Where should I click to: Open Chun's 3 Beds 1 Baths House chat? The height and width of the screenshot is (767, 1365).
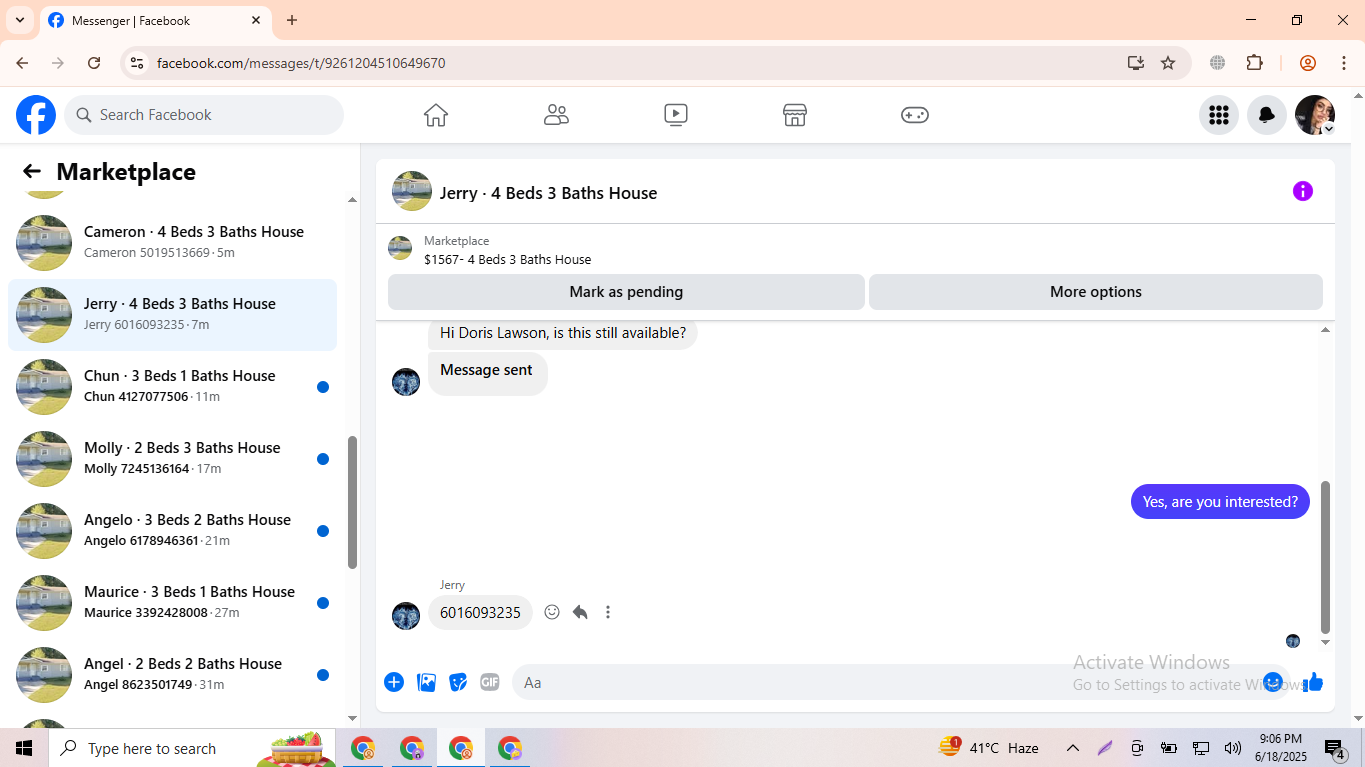172,387
